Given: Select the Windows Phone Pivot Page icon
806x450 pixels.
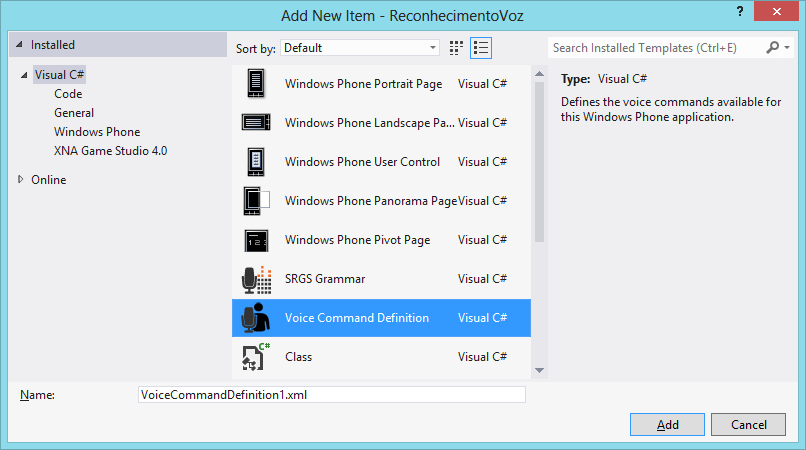Looking at the screenshot, I should [x=256, y=240].
